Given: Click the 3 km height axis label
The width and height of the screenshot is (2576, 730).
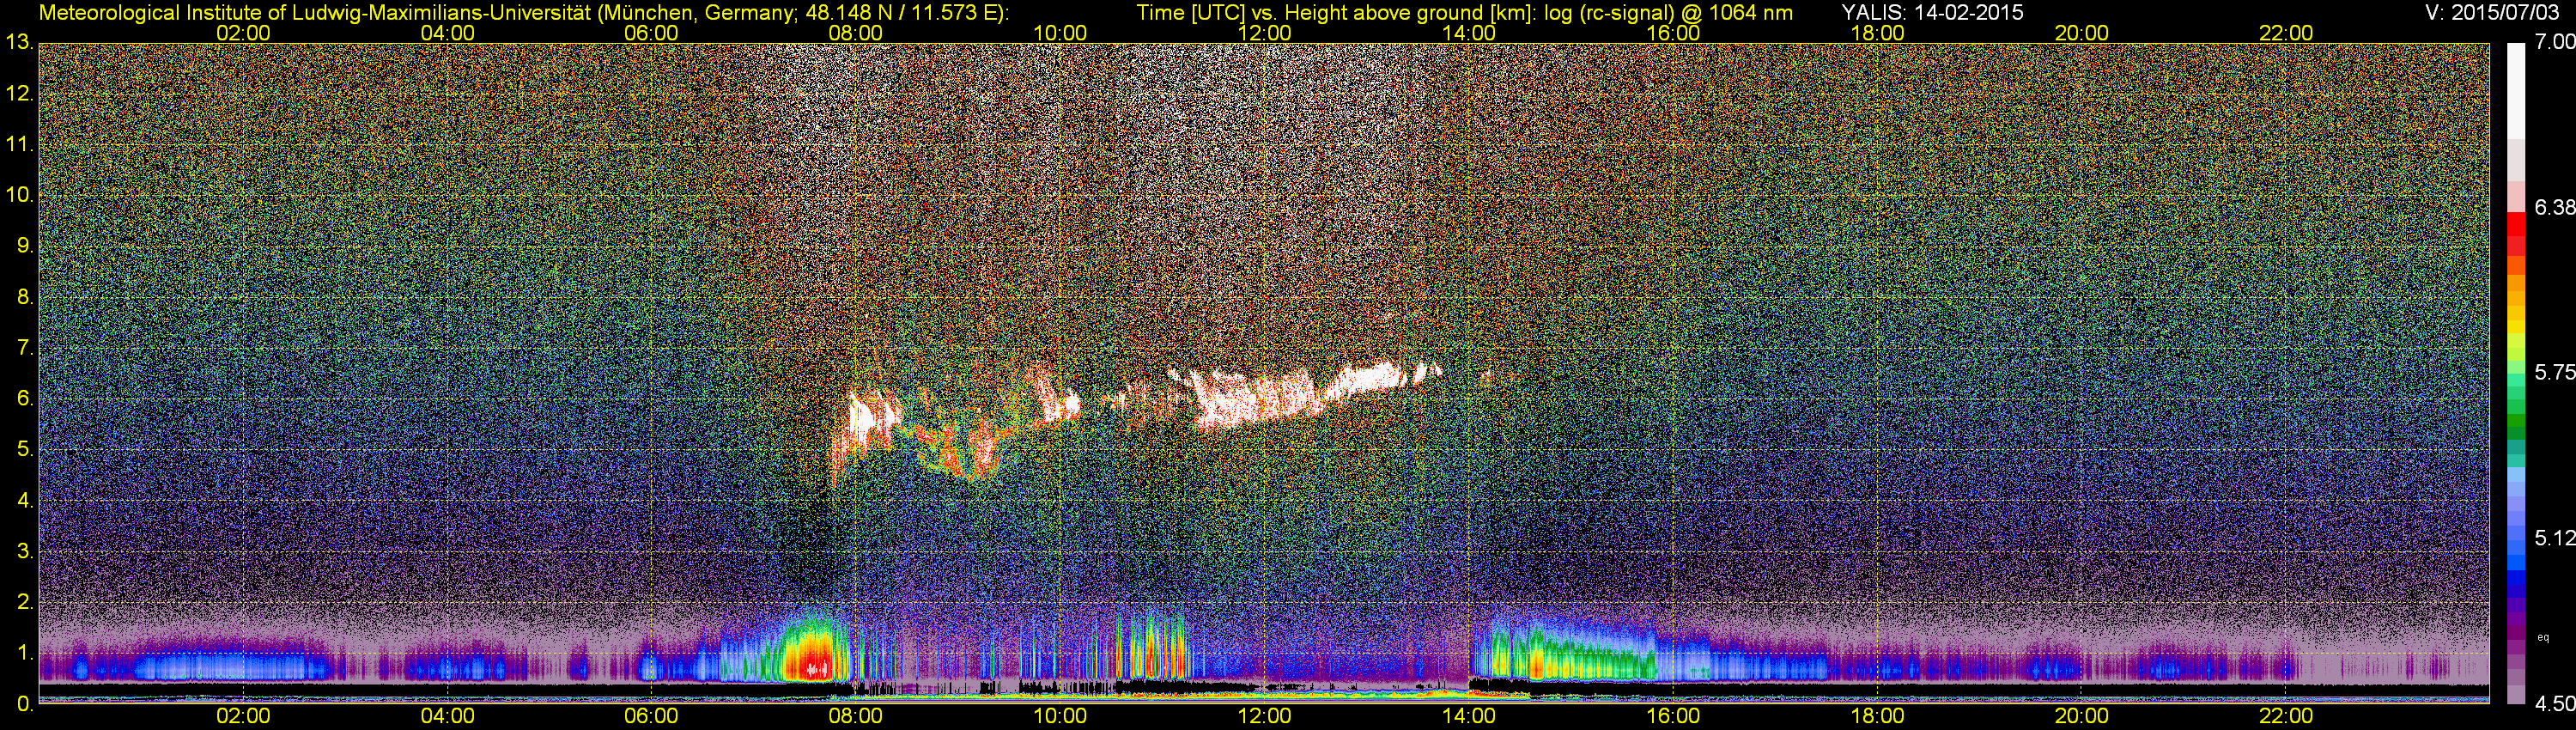Looking at the screenshot, I should click(25, 552).
